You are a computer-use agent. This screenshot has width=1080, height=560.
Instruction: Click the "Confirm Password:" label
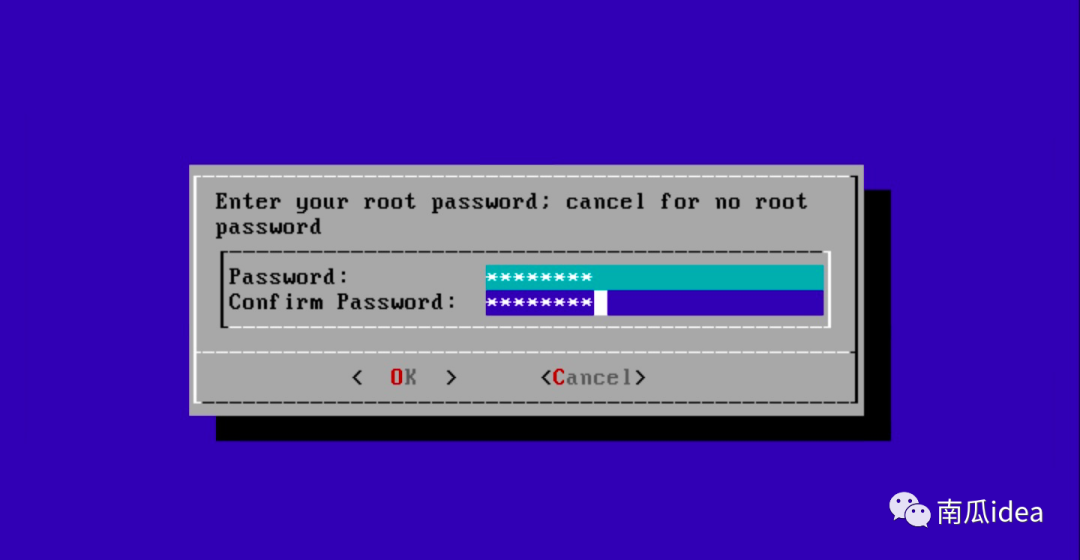click(x=342, y=302)
